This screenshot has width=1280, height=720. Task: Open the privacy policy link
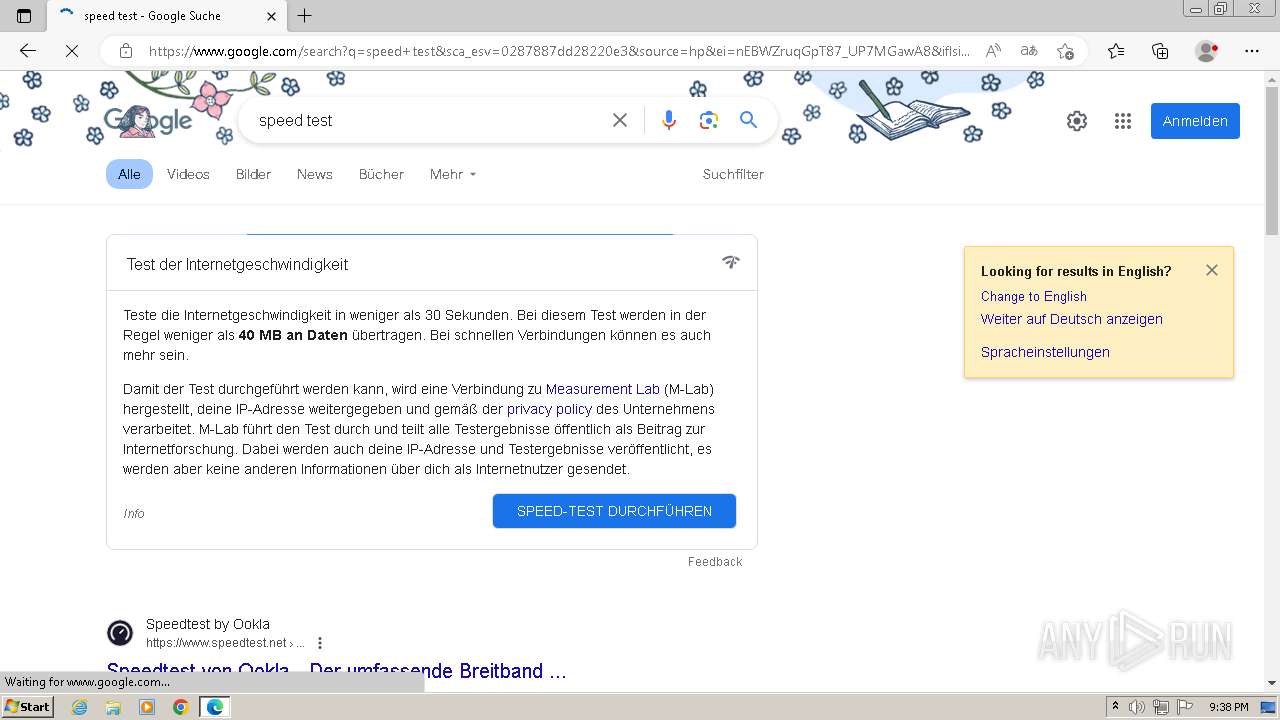(x=549, y=409)
